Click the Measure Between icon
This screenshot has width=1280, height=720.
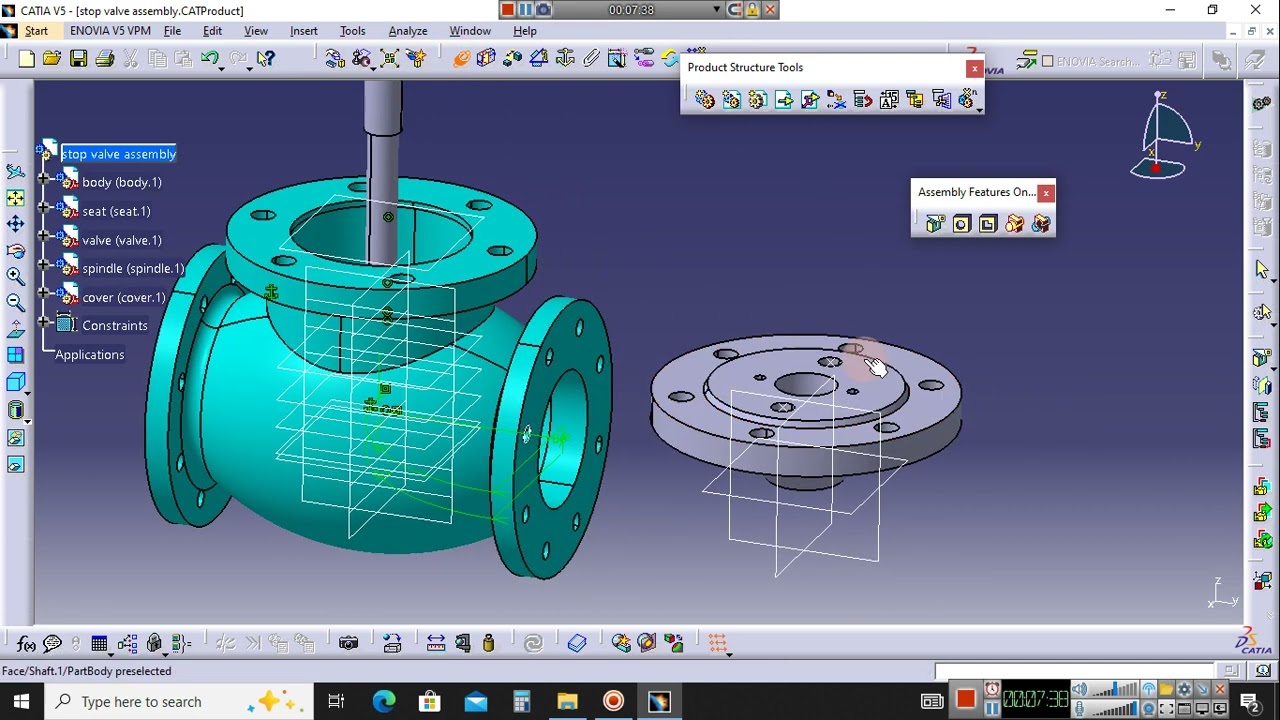click(x=436, y=643)
